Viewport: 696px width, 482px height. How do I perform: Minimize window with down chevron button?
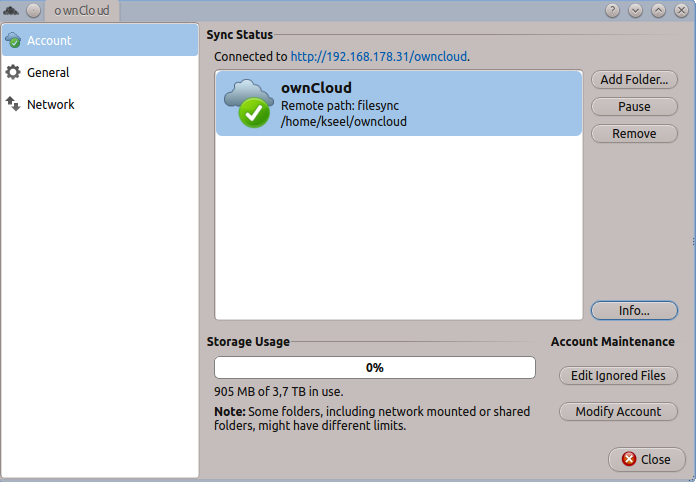(635, 10)
